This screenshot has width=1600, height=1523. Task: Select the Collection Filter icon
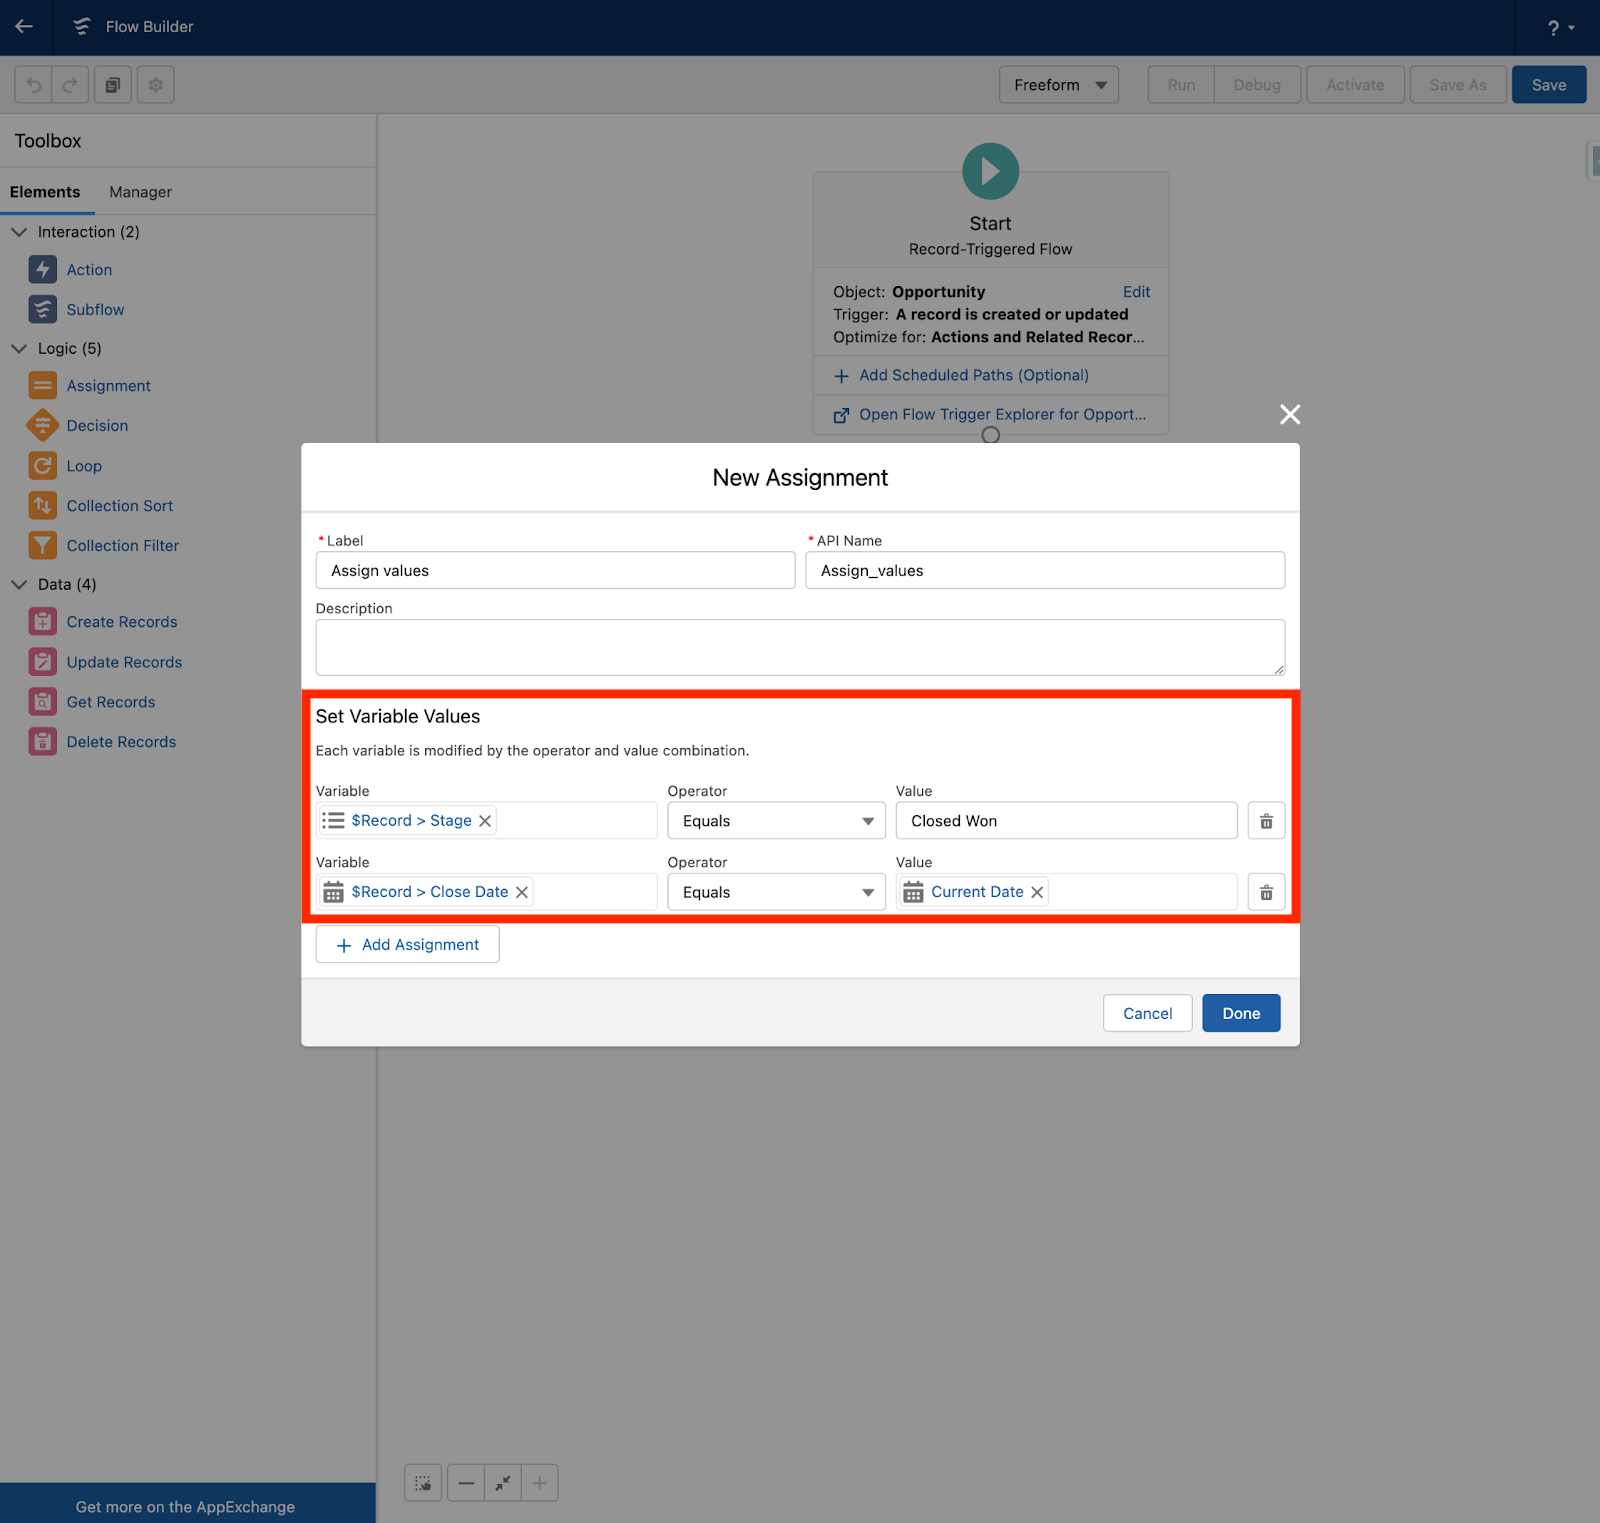(43, 545)
